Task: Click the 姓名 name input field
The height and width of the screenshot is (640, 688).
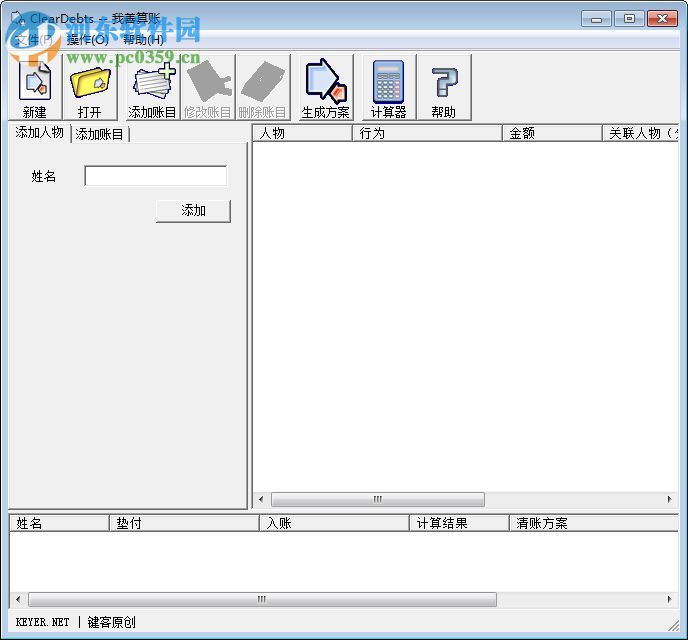Action: [156, 176]
